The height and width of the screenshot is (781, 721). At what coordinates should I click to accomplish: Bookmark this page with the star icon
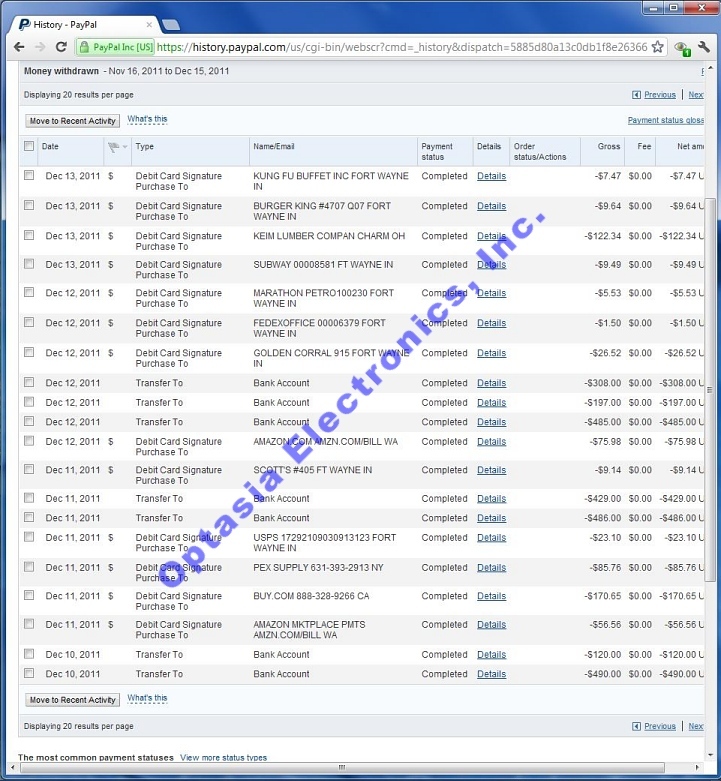pos(657,47)
